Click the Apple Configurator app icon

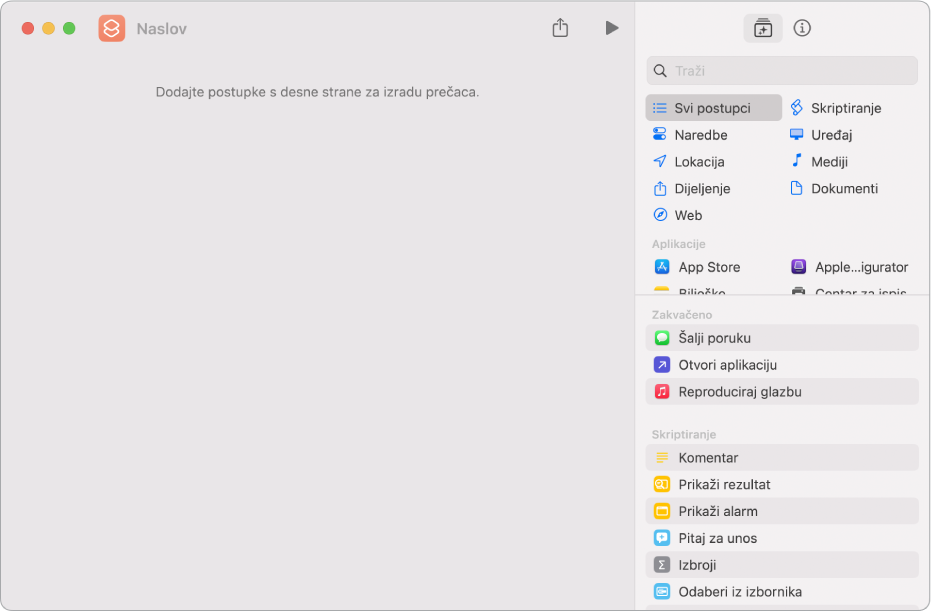coord(799,267)
